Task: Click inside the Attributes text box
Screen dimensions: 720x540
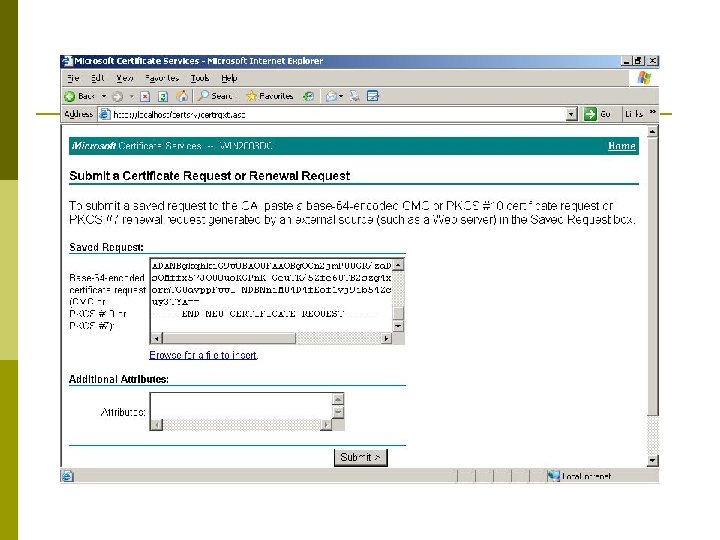Action: (x=241, y=406)
